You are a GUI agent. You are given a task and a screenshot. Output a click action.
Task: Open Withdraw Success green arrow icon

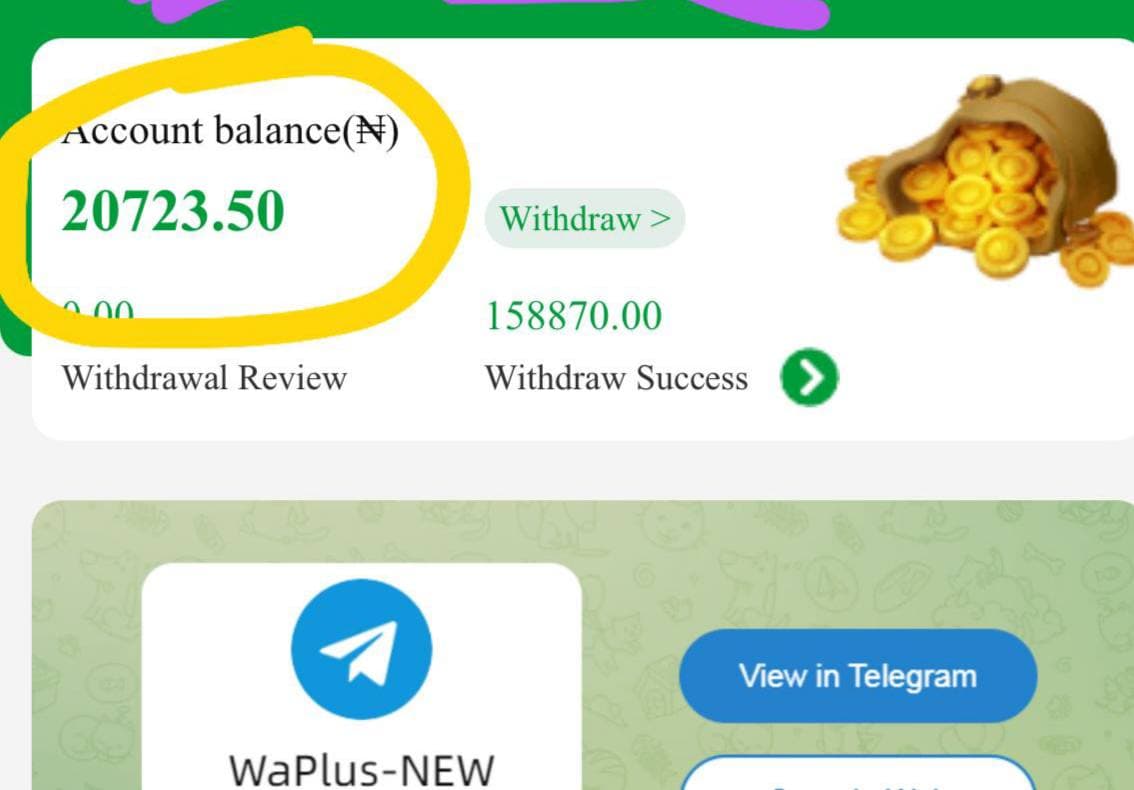(x=809, y=377)
